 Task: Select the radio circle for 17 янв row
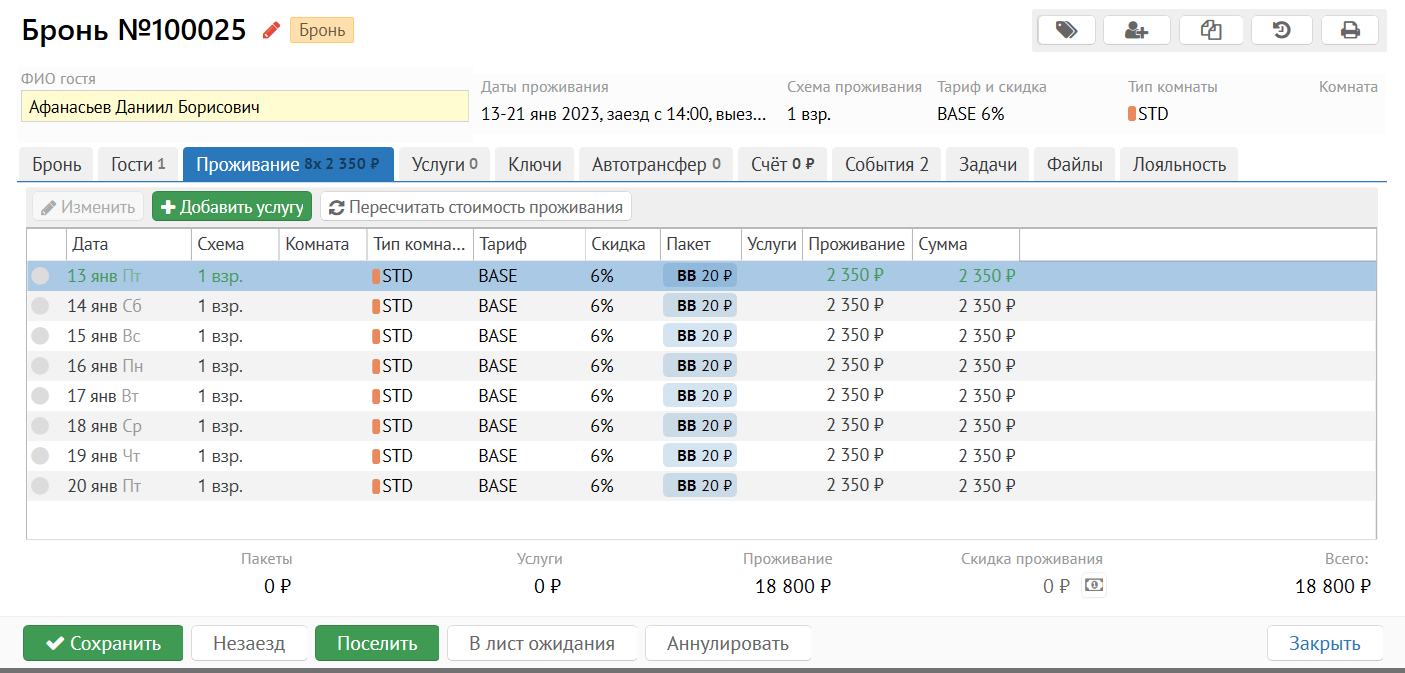coord(40,396)
